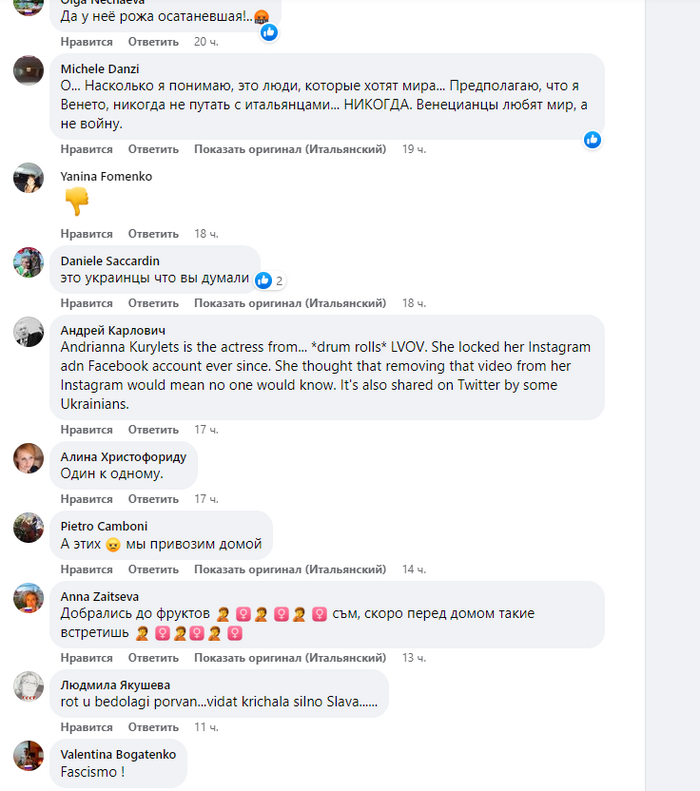Show original for Daniele Saccardin's comment
This screenshot has width=700, height=791.
(x=290, y=303)
